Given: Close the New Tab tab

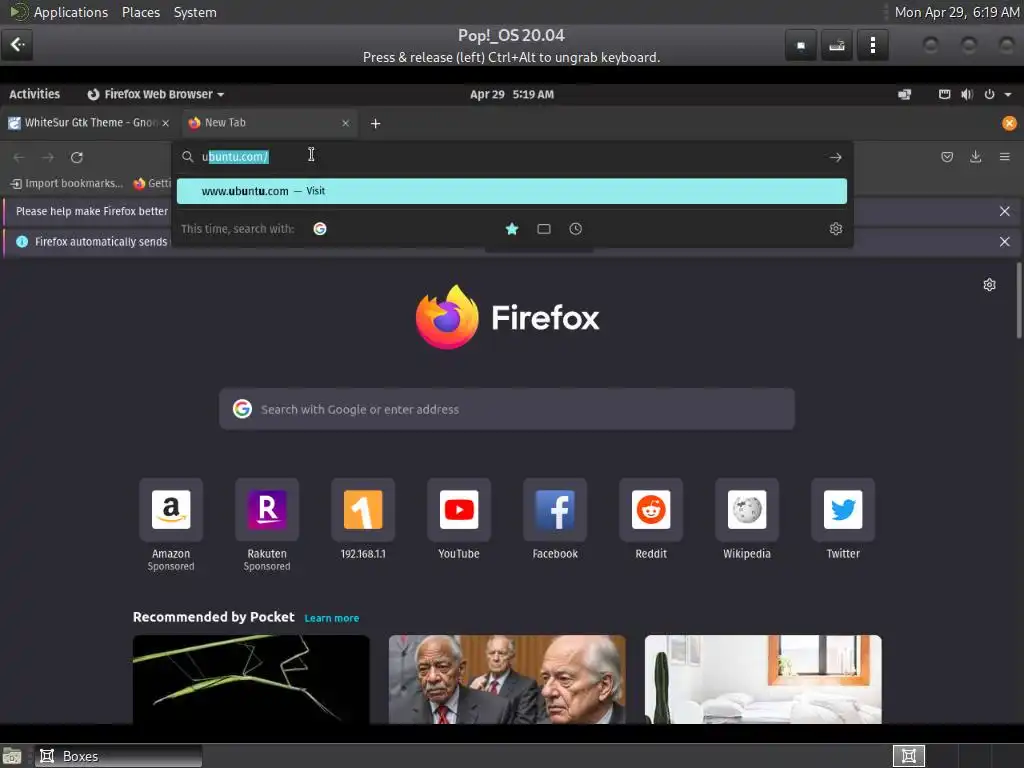Looking at the screenshot, I should 345,123.
